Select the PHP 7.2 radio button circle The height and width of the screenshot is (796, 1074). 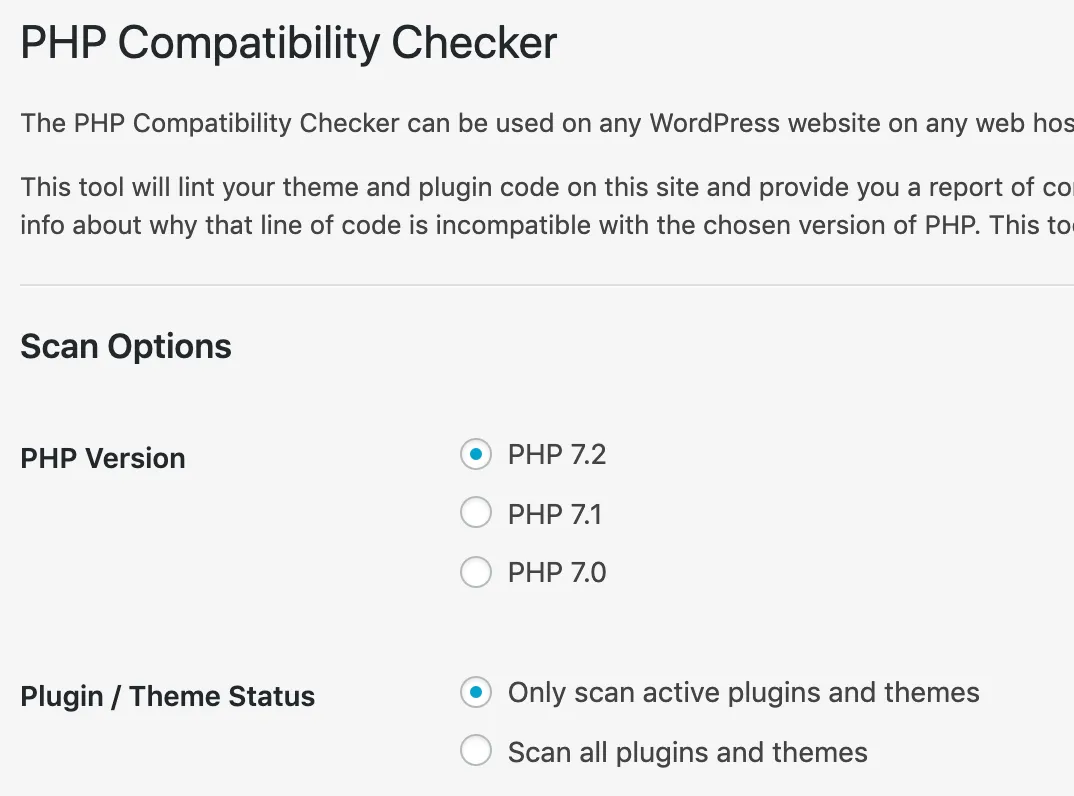click(476, 455)
